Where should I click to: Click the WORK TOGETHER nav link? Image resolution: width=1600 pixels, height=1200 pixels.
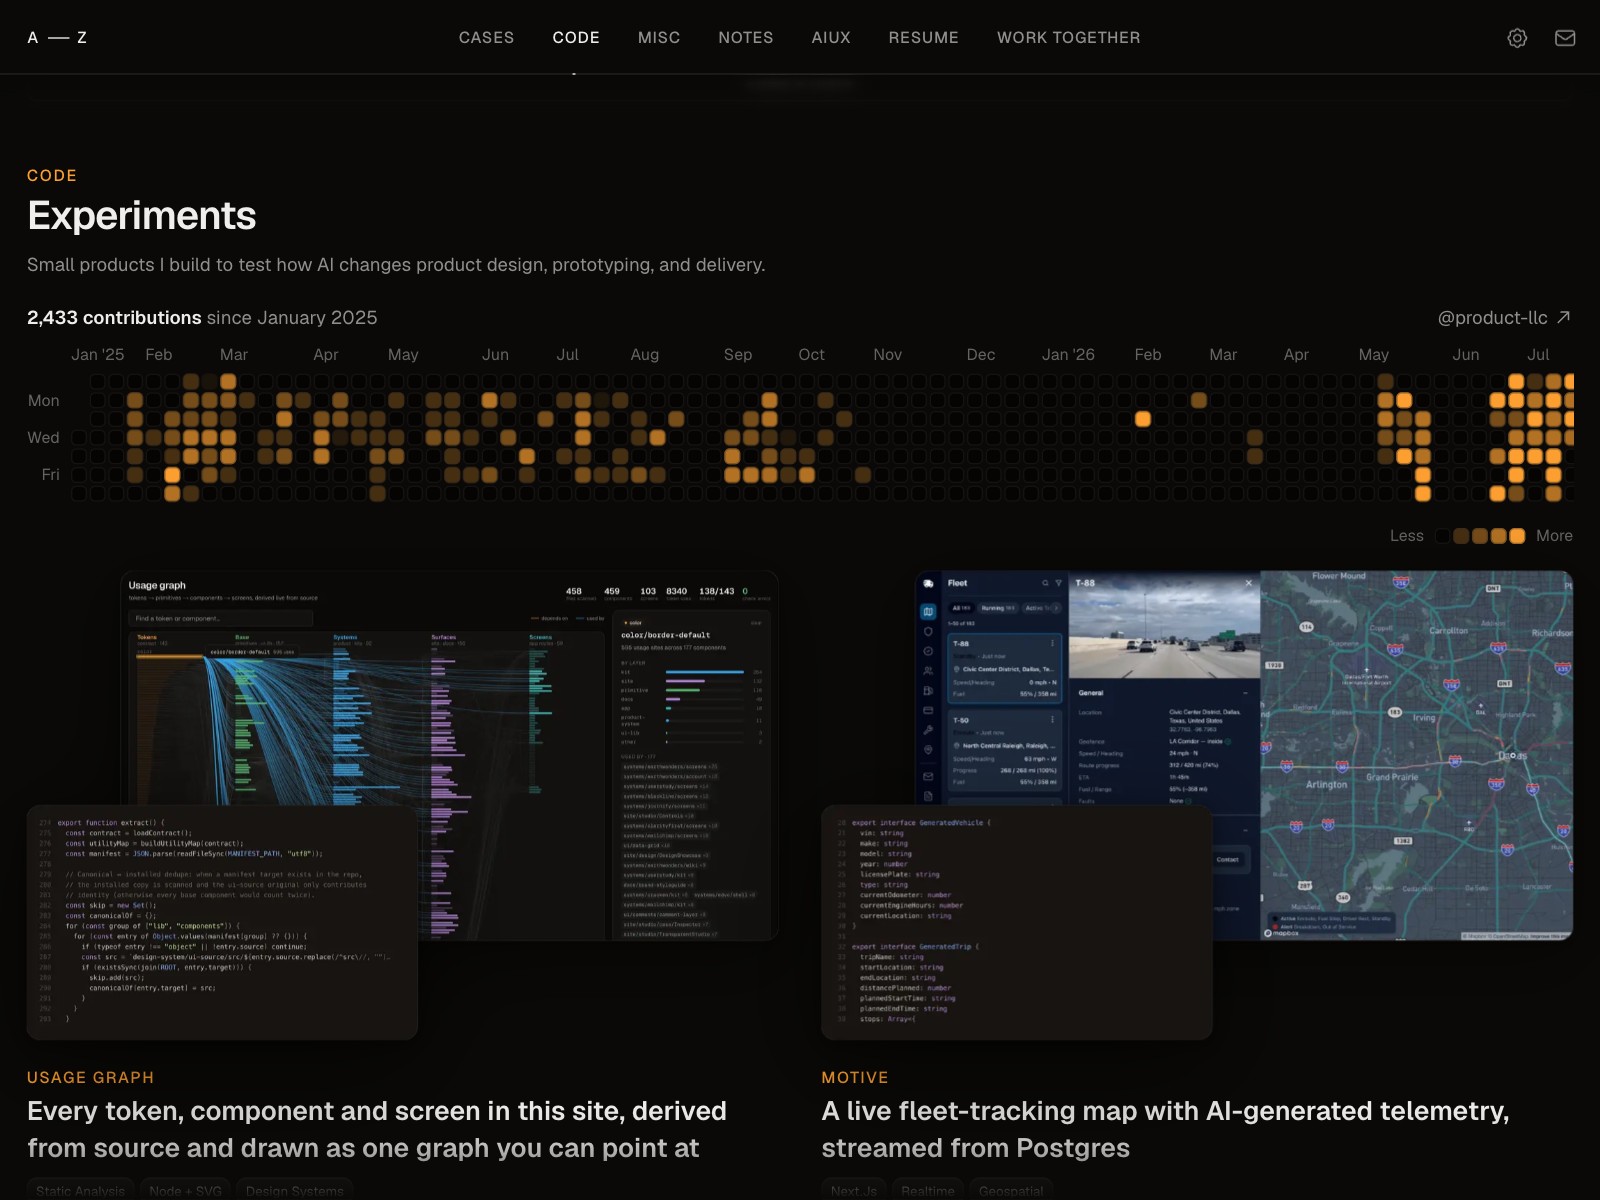point(1068,37)
